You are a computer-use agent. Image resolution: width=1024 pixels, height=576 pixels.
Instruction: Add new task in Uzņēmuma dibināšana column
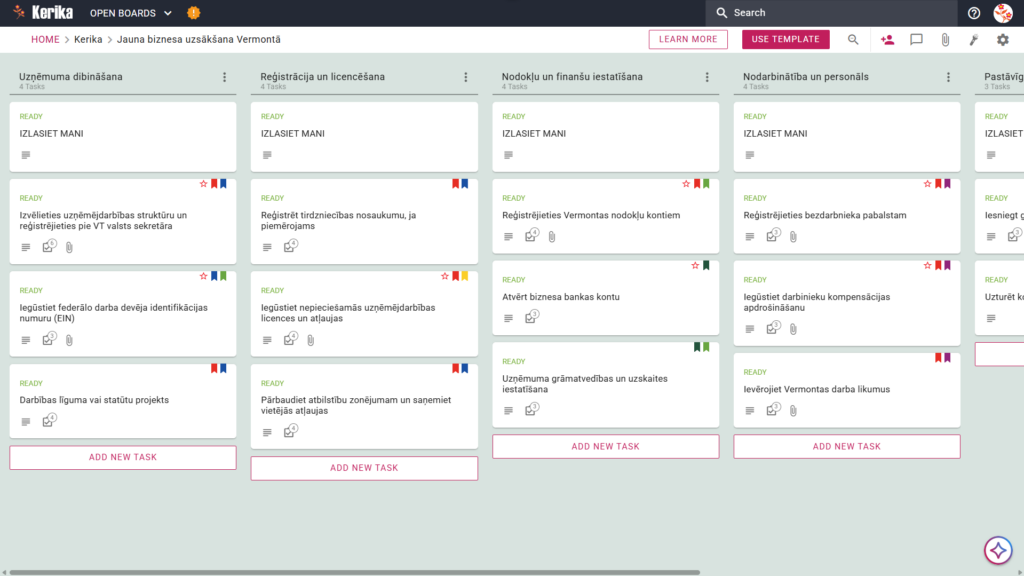123,457
